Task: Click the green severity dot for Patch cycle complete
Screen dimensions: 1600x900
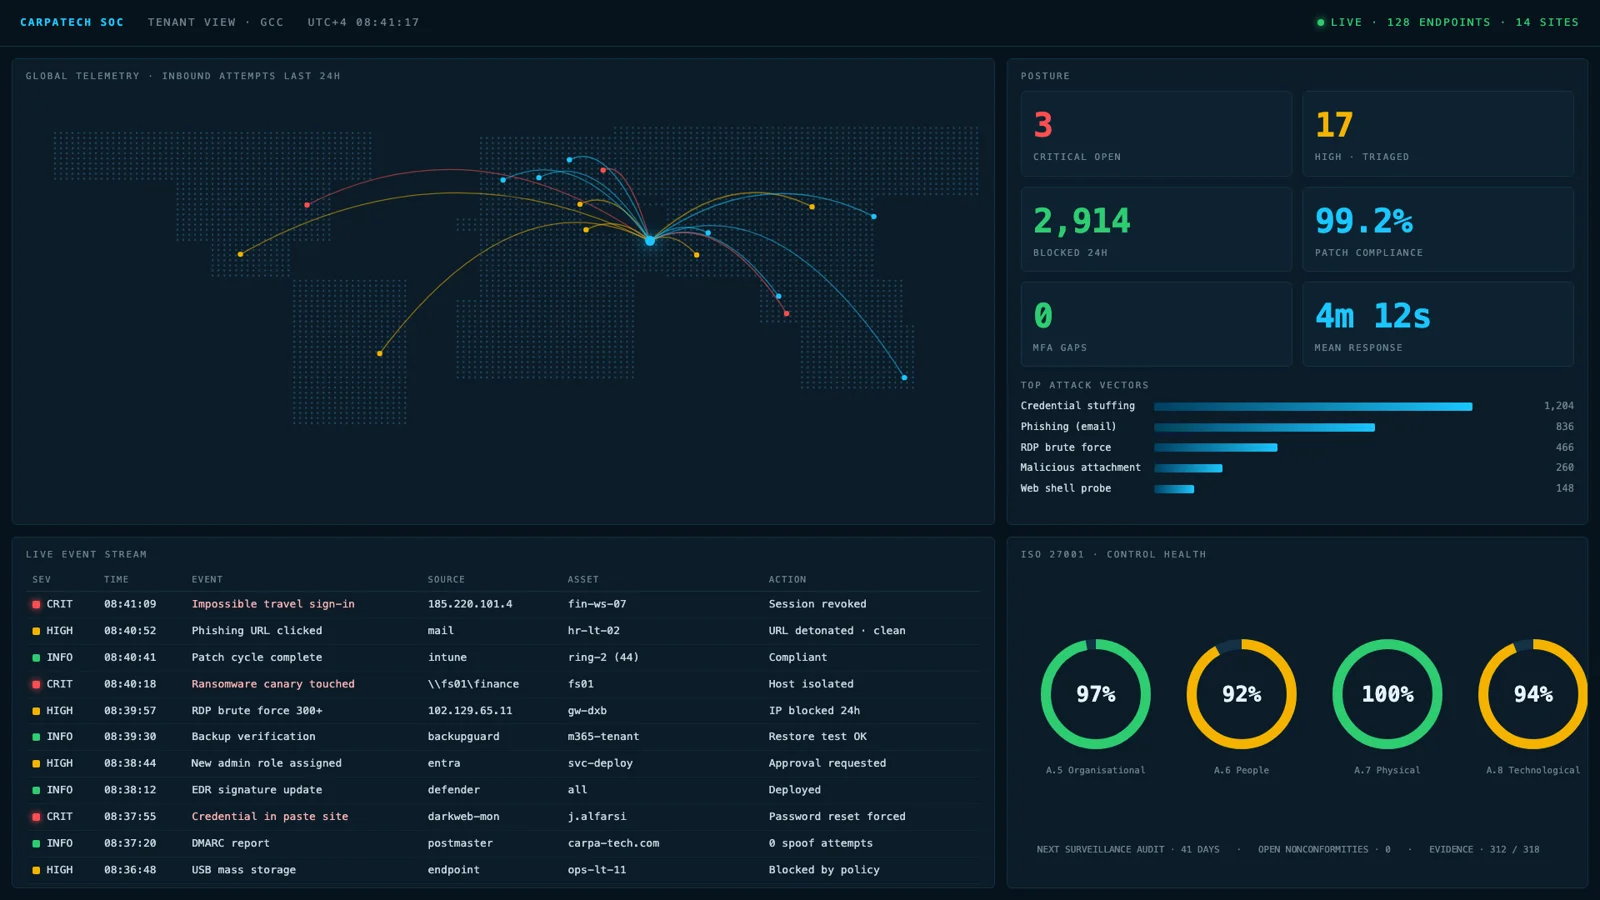Action: (36, 658)
